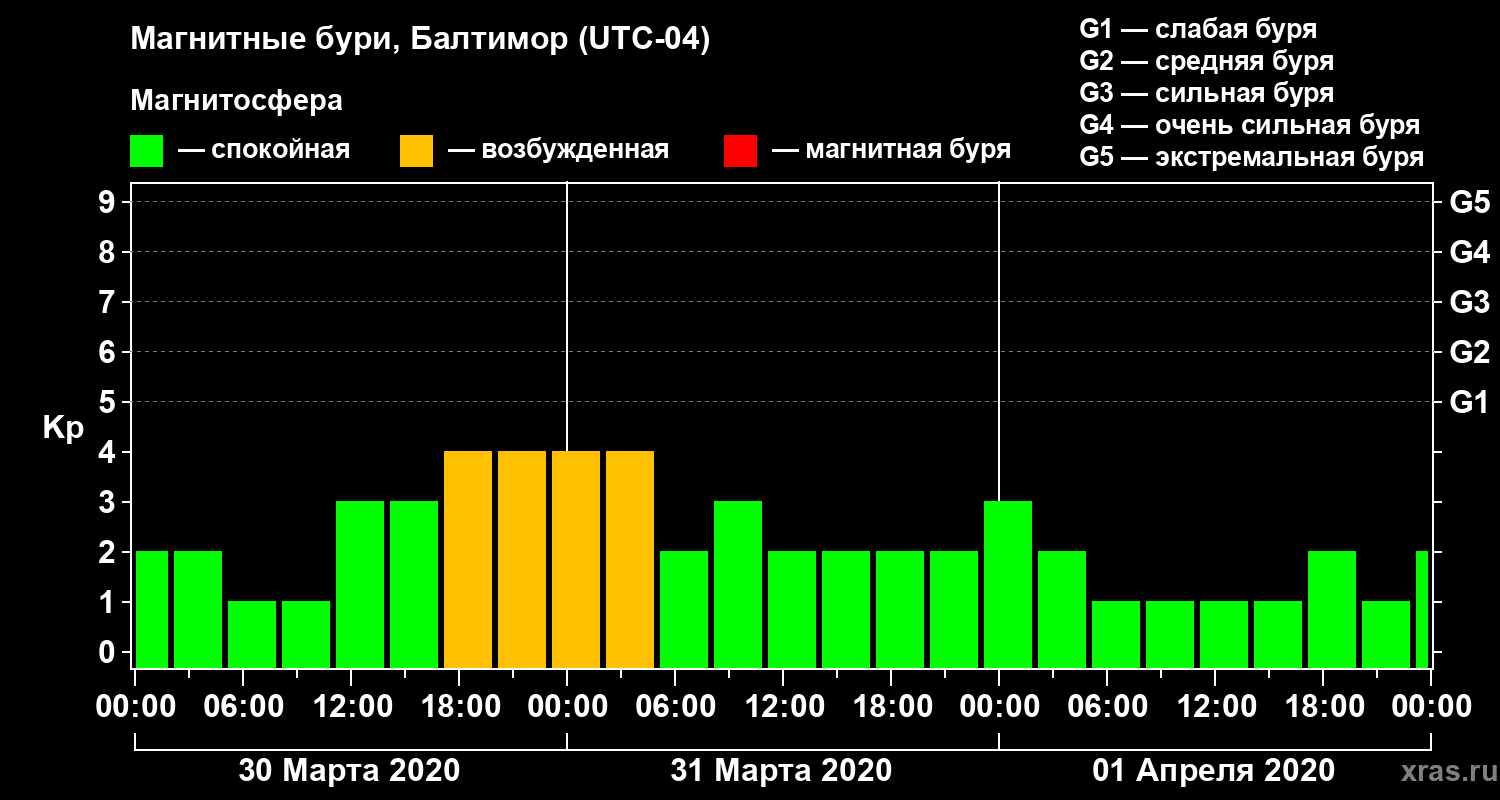Click the 'Kp' axis label
The image size is (1500, 800).
click(63, 427)
